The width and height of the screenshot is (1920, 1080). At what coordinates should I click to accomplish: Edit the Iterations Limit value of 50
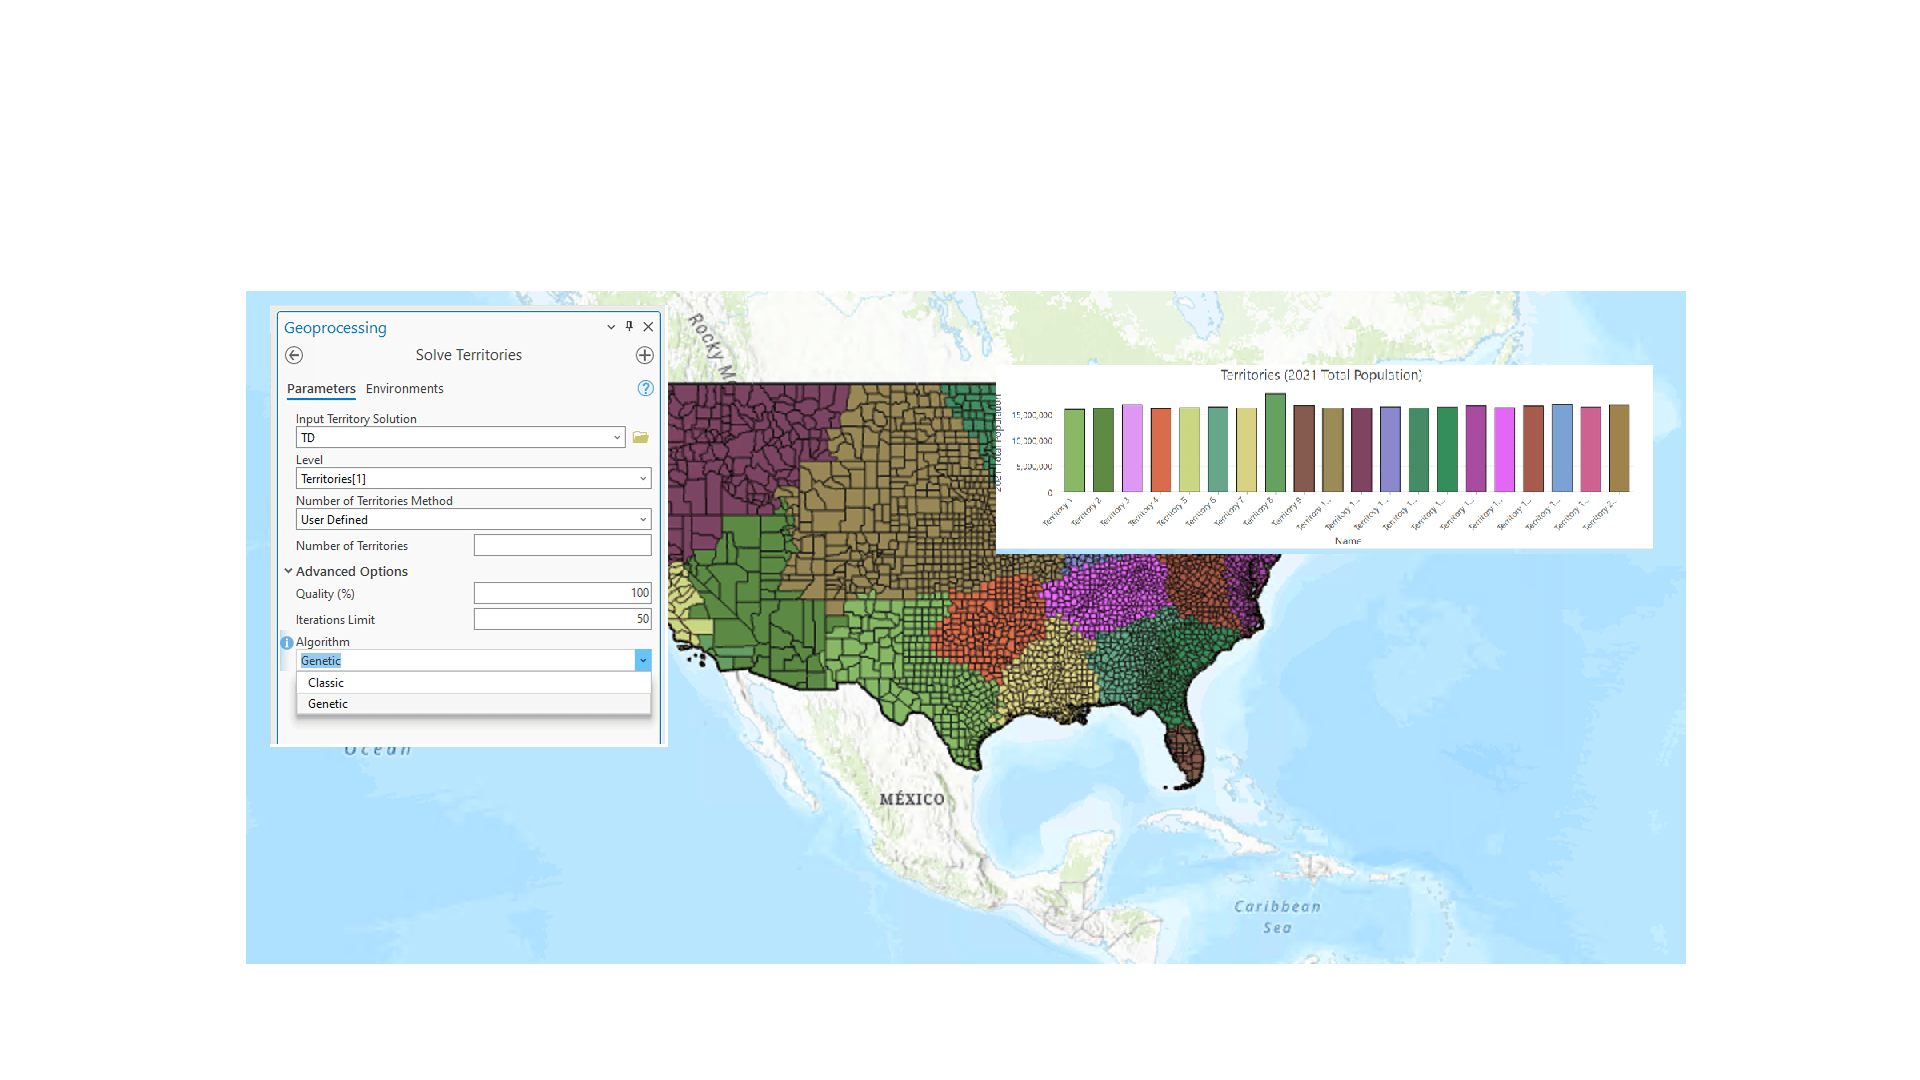click(562, 618)
